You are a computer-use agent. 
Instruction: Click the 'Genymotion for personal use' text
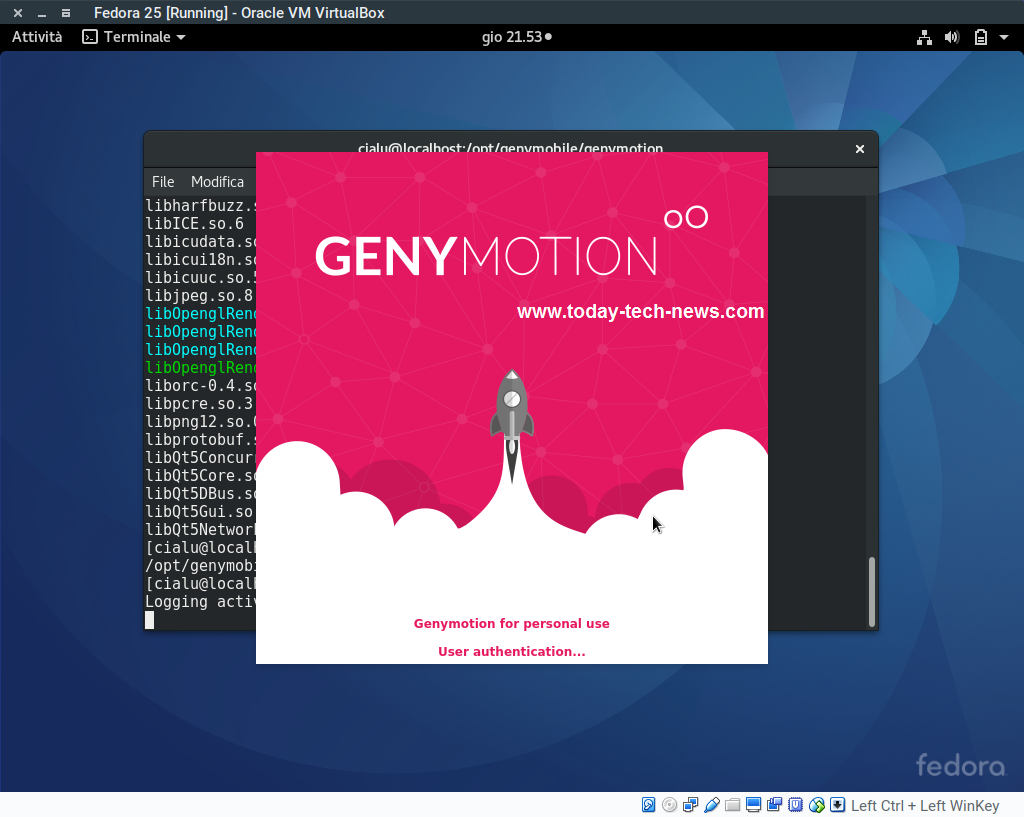pos(511,623)
